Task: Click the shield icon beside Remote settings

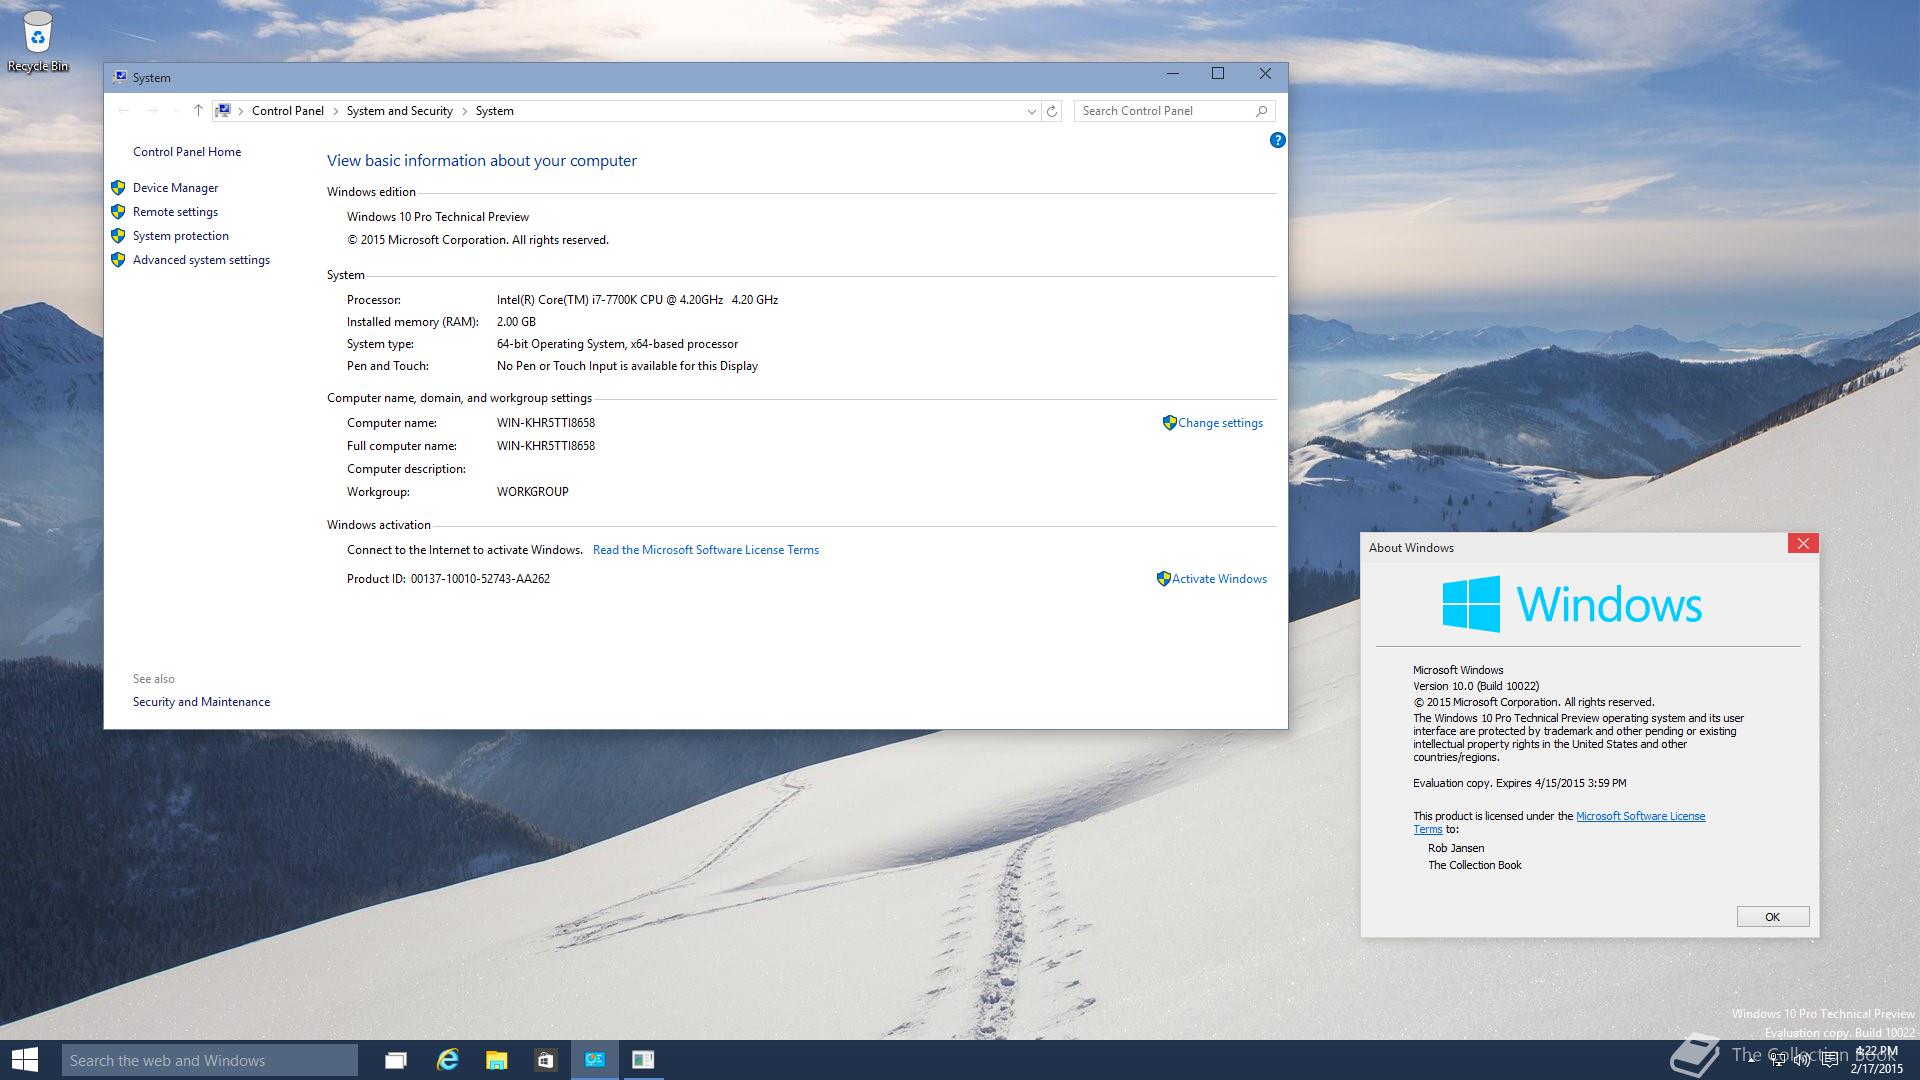Action: click(x=118, y=211)
